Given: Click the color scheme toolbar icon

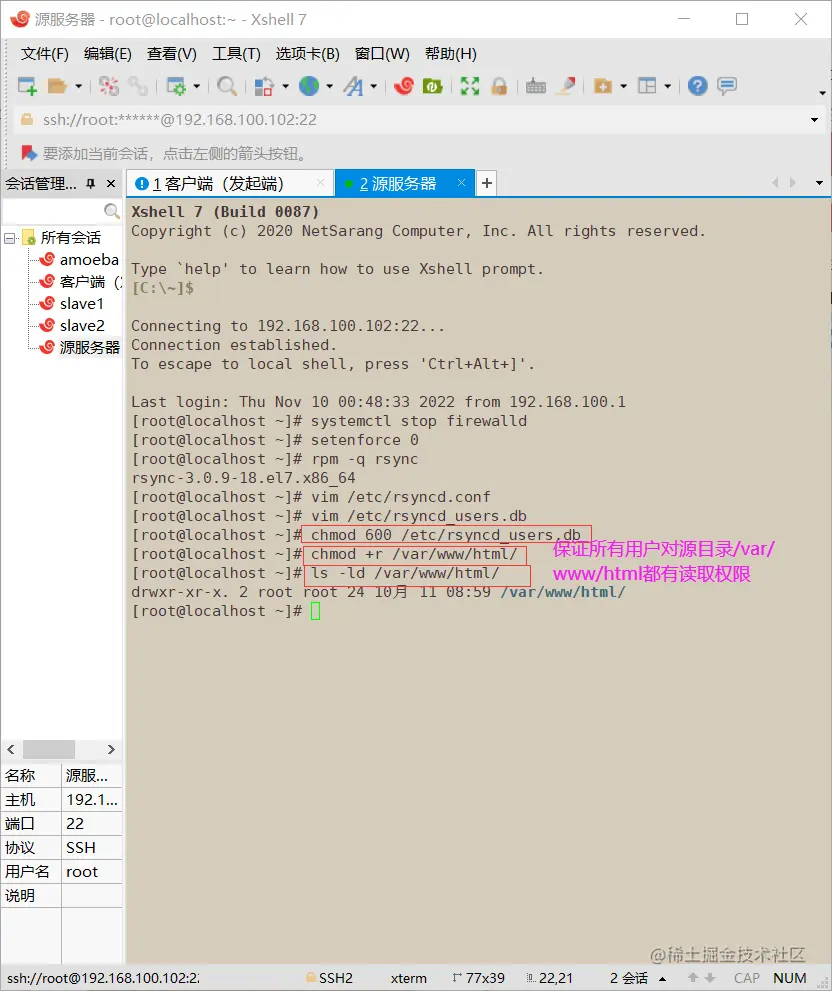Looking at the screenshot, I should pyautogui.click(x=264, y=85).
